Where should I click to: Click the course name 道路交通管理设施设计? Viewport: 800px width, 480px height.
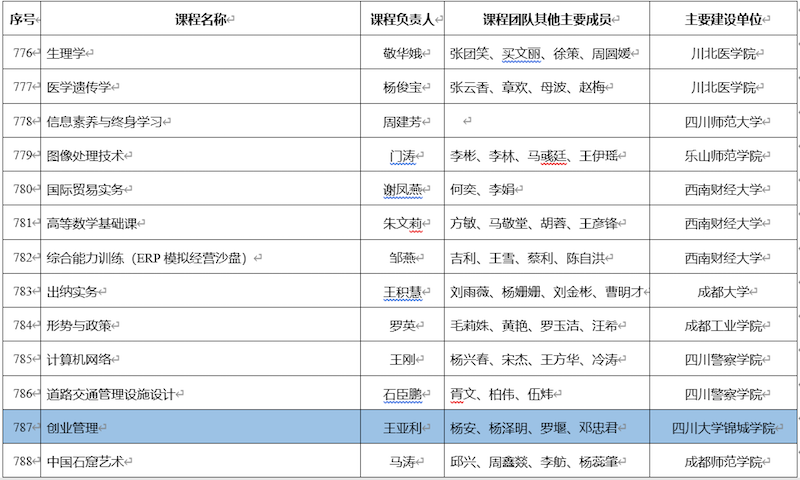click(x=111, y=394)
